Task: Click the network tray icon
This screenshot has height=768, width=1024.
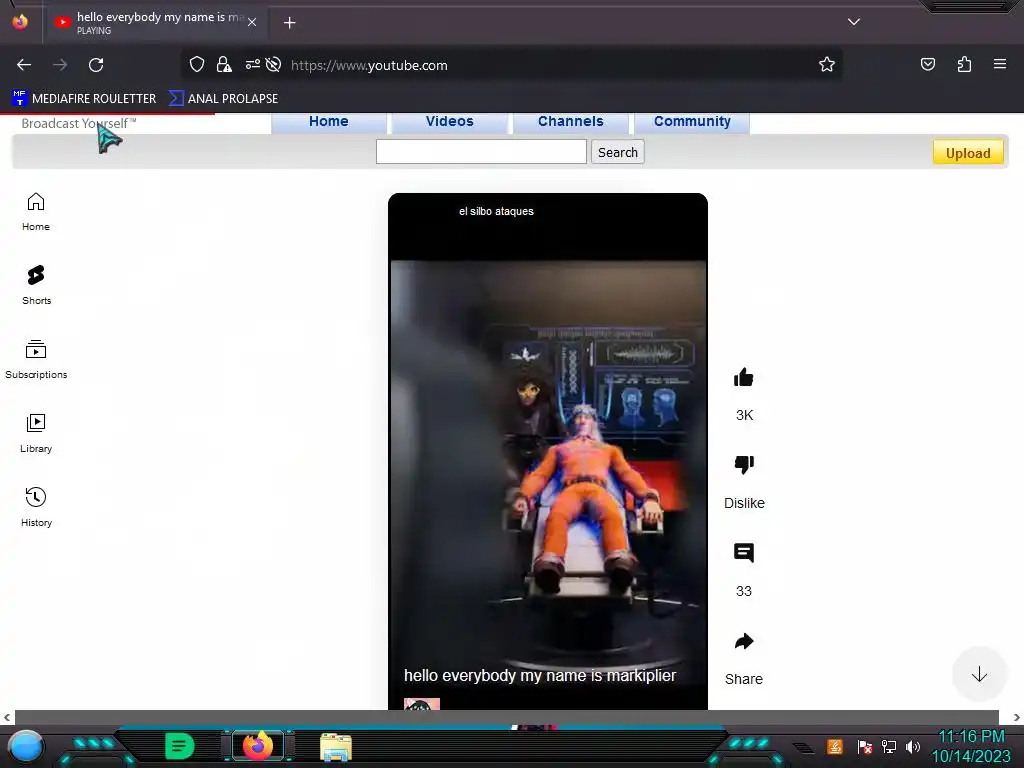Action: [889, 746]
